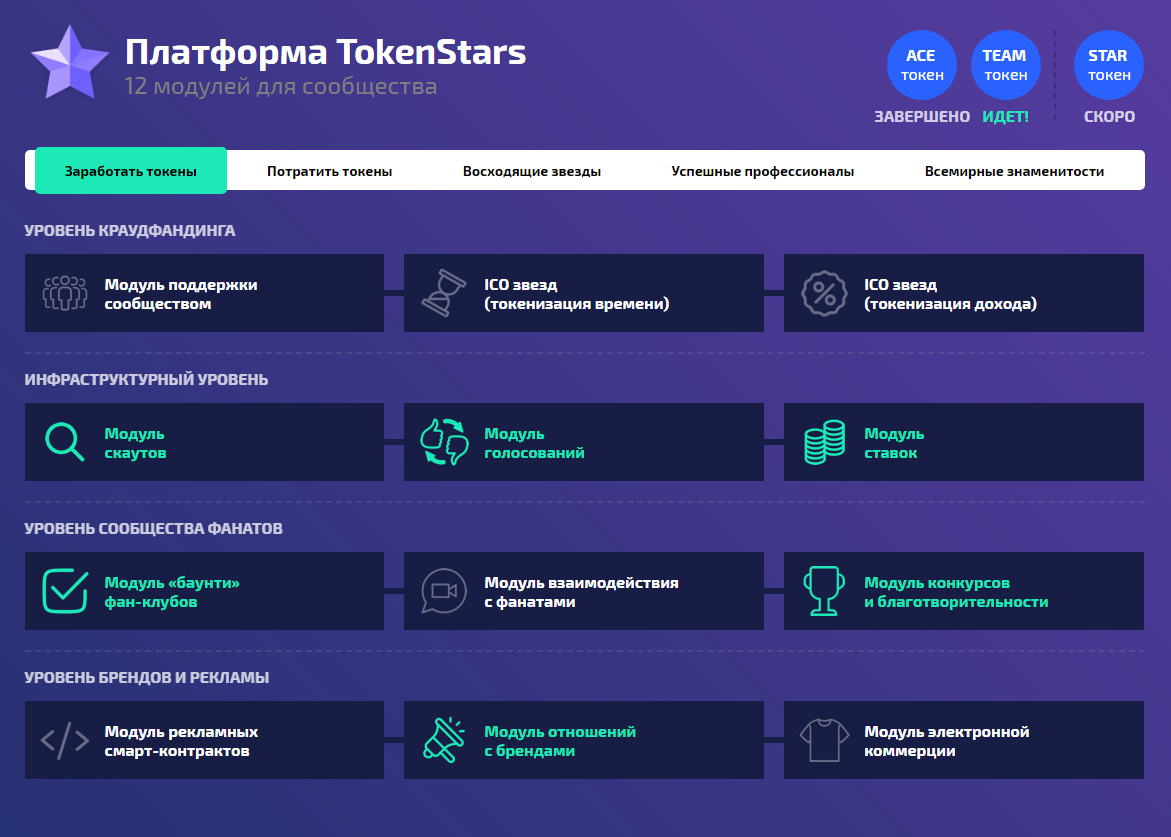Screen dimensions: 1171x837
Task: Switch to 'Всемирные знаменитости' tab
Action: (x=1014, y=171)
